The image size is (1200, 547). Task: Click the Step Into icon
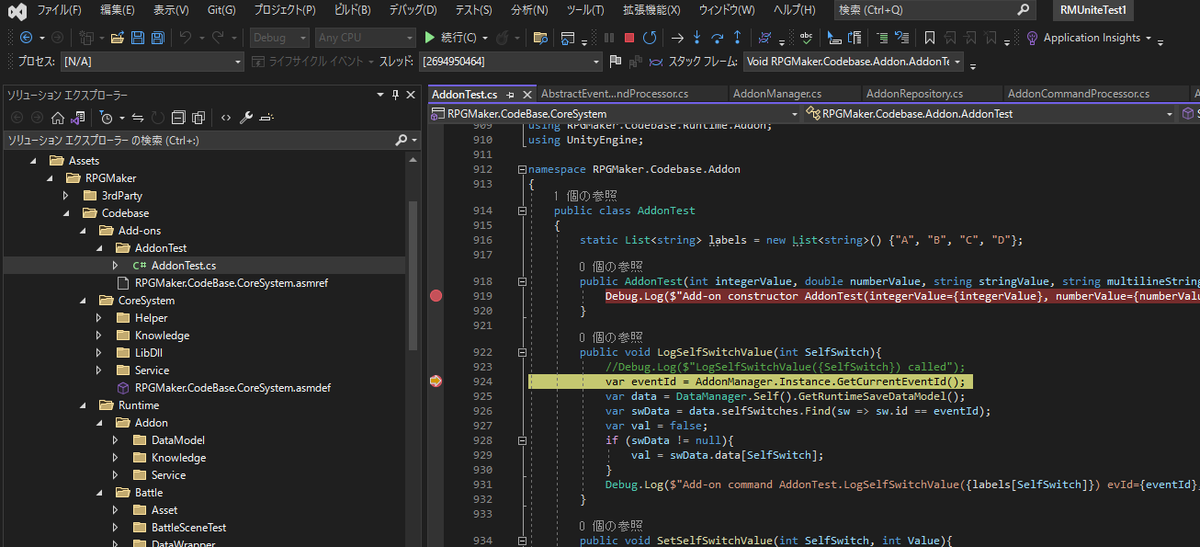coord(698,38)
